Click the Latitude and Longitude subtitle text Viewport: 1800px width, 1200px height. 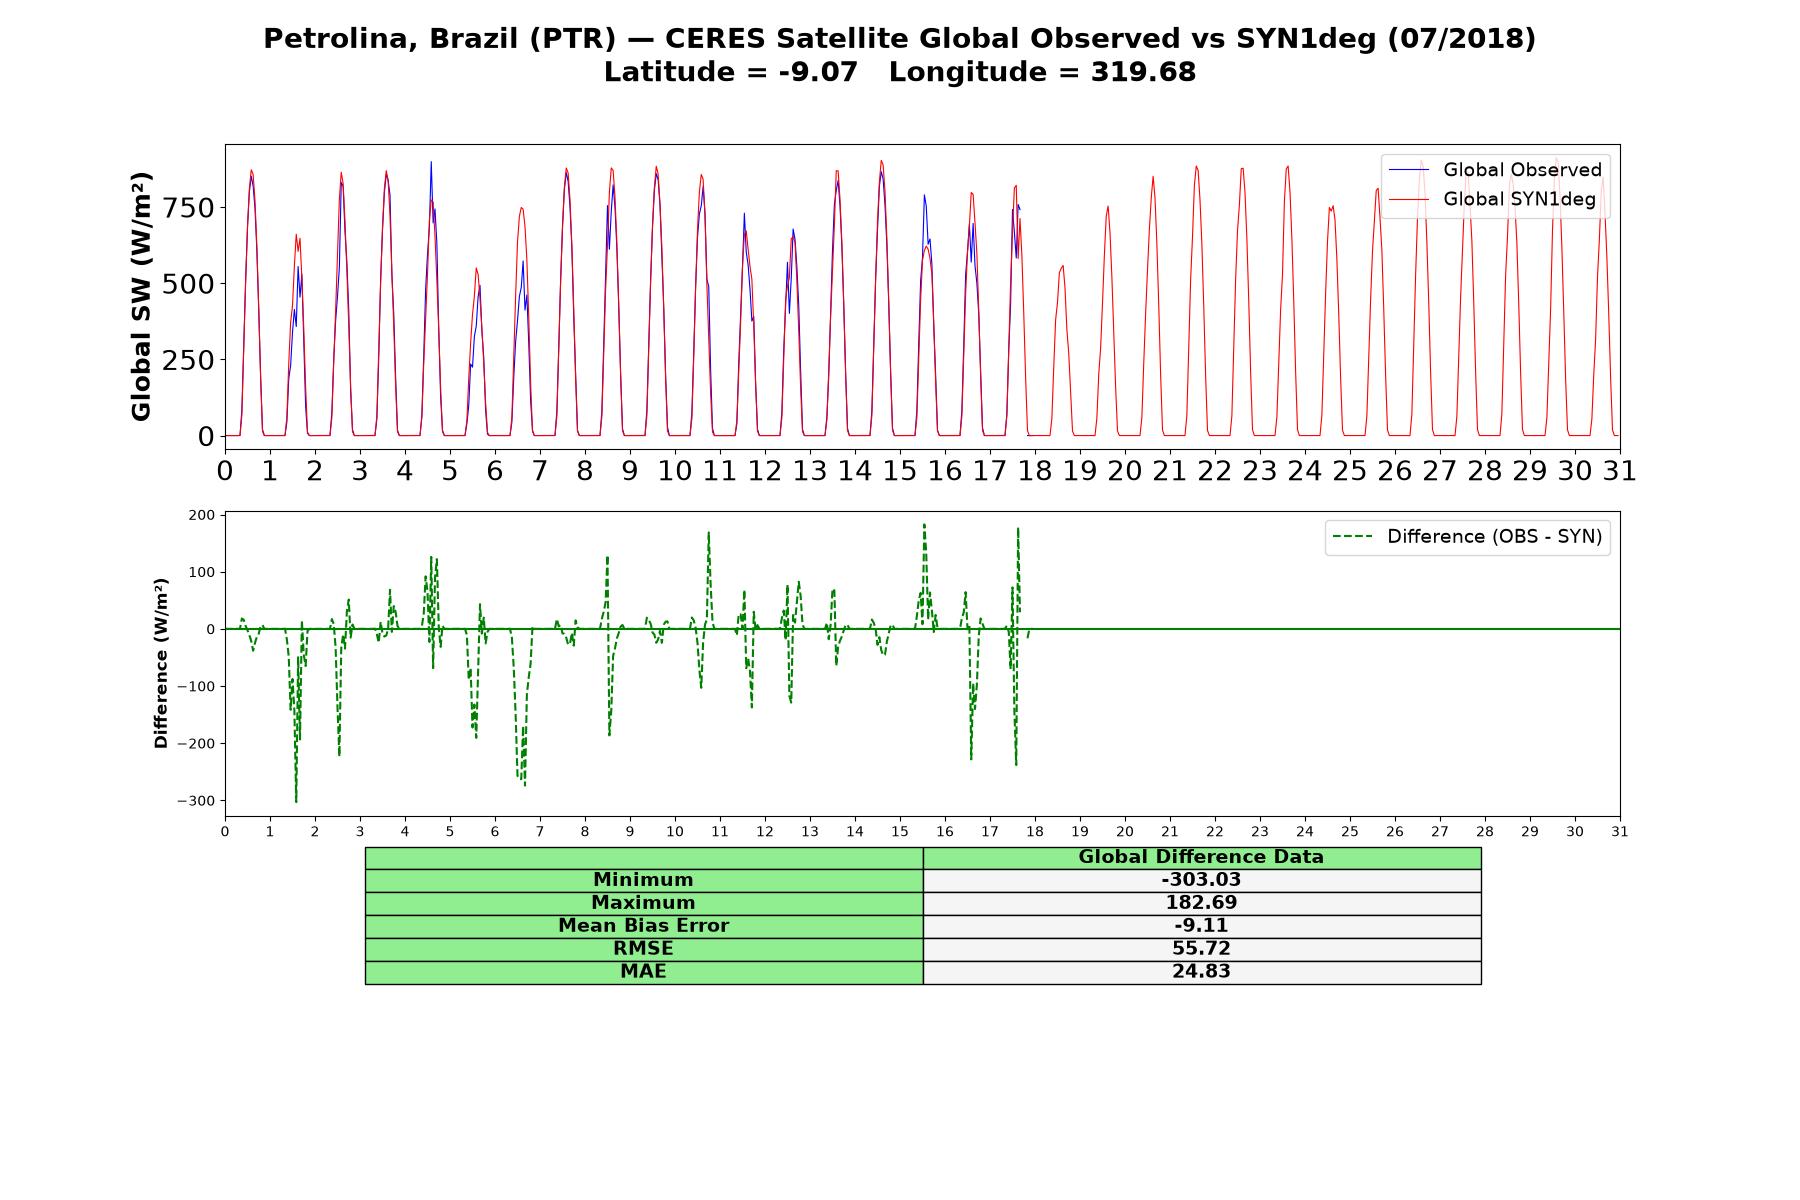click(x=900, y=72)
